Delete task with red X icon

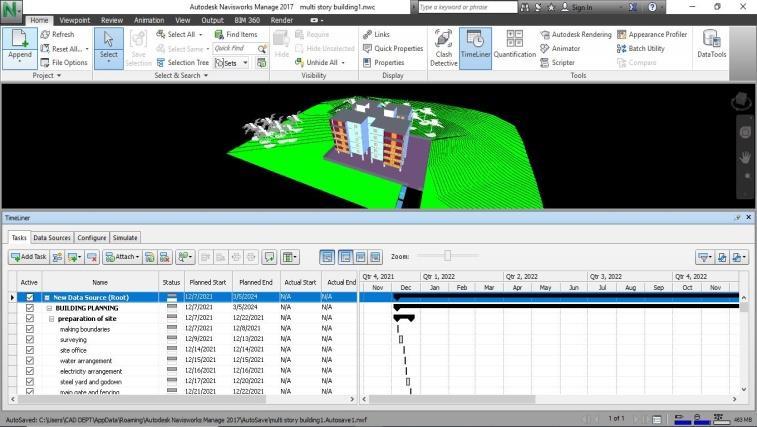tap(92, 257)
